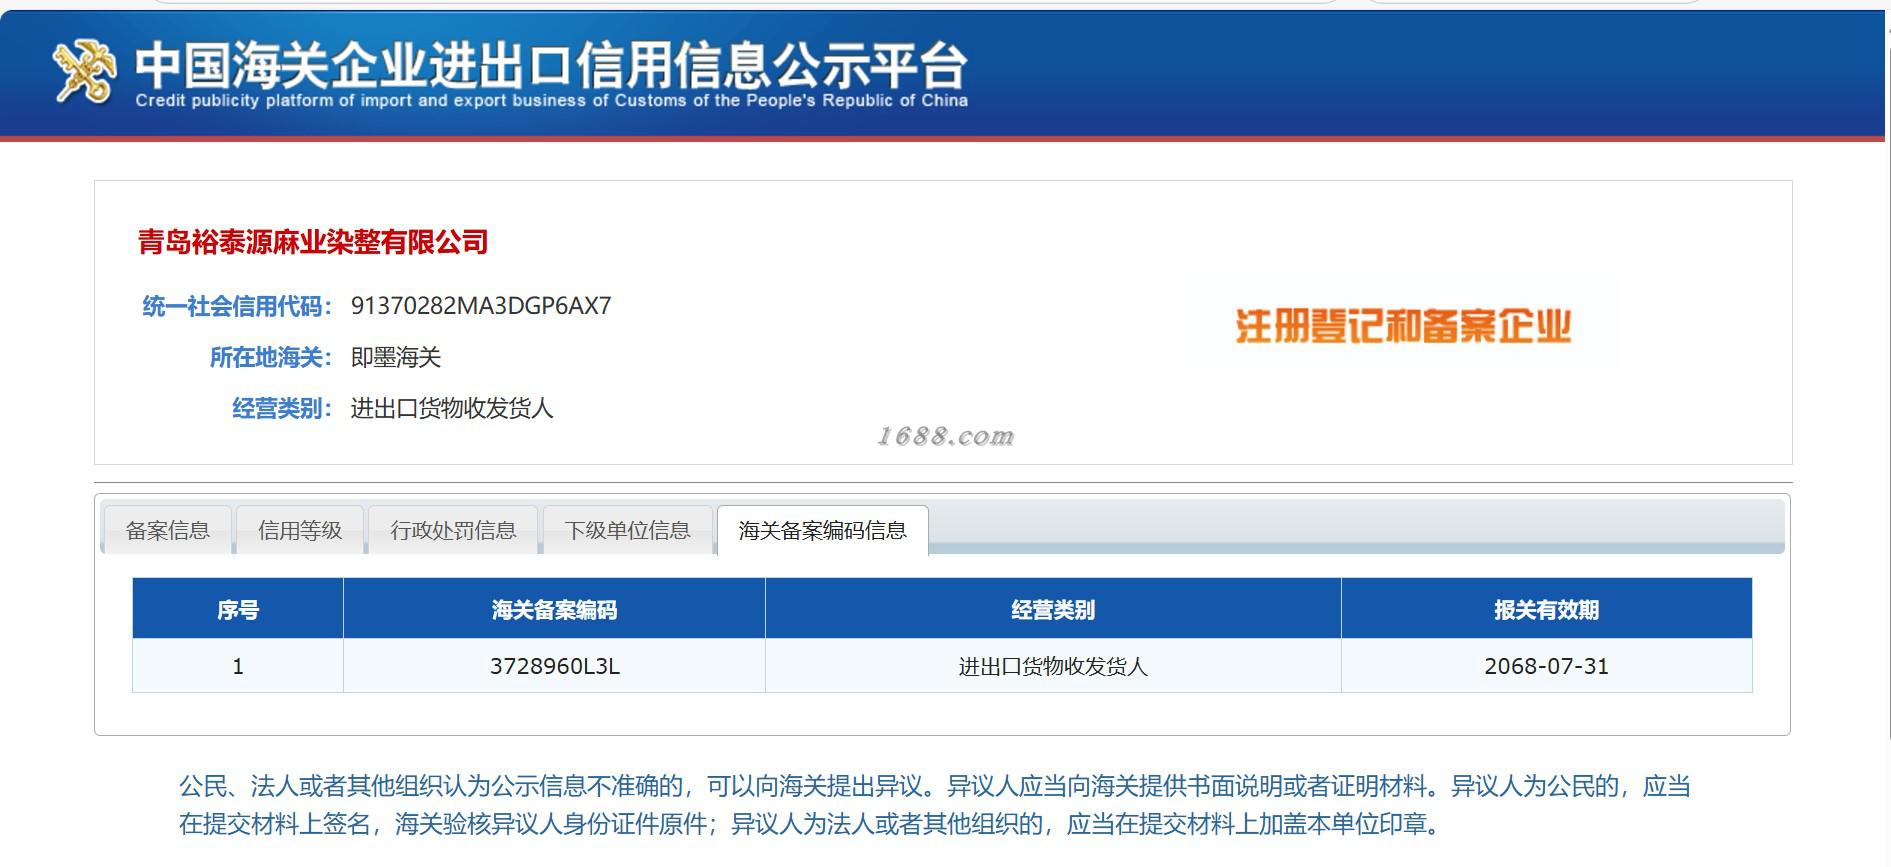Click the platform title 中国海关企业进出口信用信息公示平台

click(x=551, y=65)
